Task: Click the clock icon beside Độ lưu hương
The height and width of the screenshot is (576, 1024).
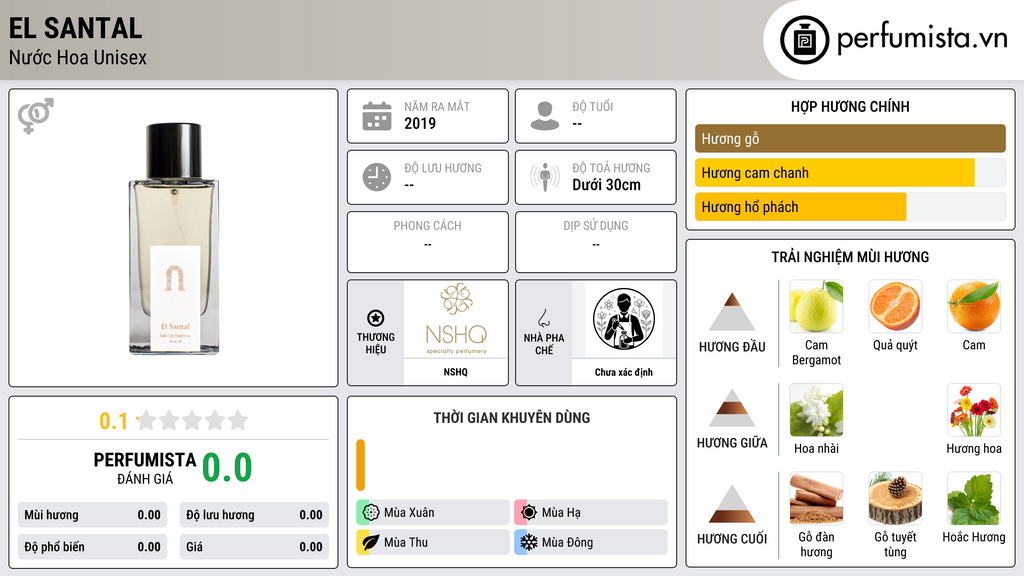Action: pos(377,177)
